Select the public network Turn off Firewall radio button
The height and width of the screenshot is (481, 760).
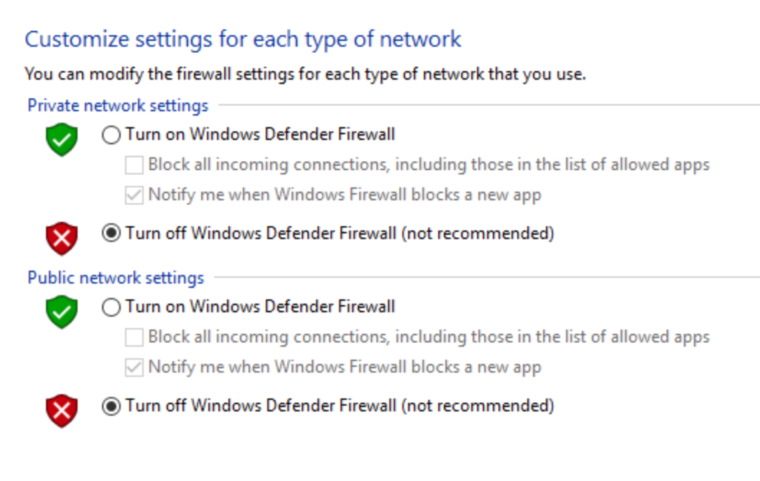click(112, 406)
